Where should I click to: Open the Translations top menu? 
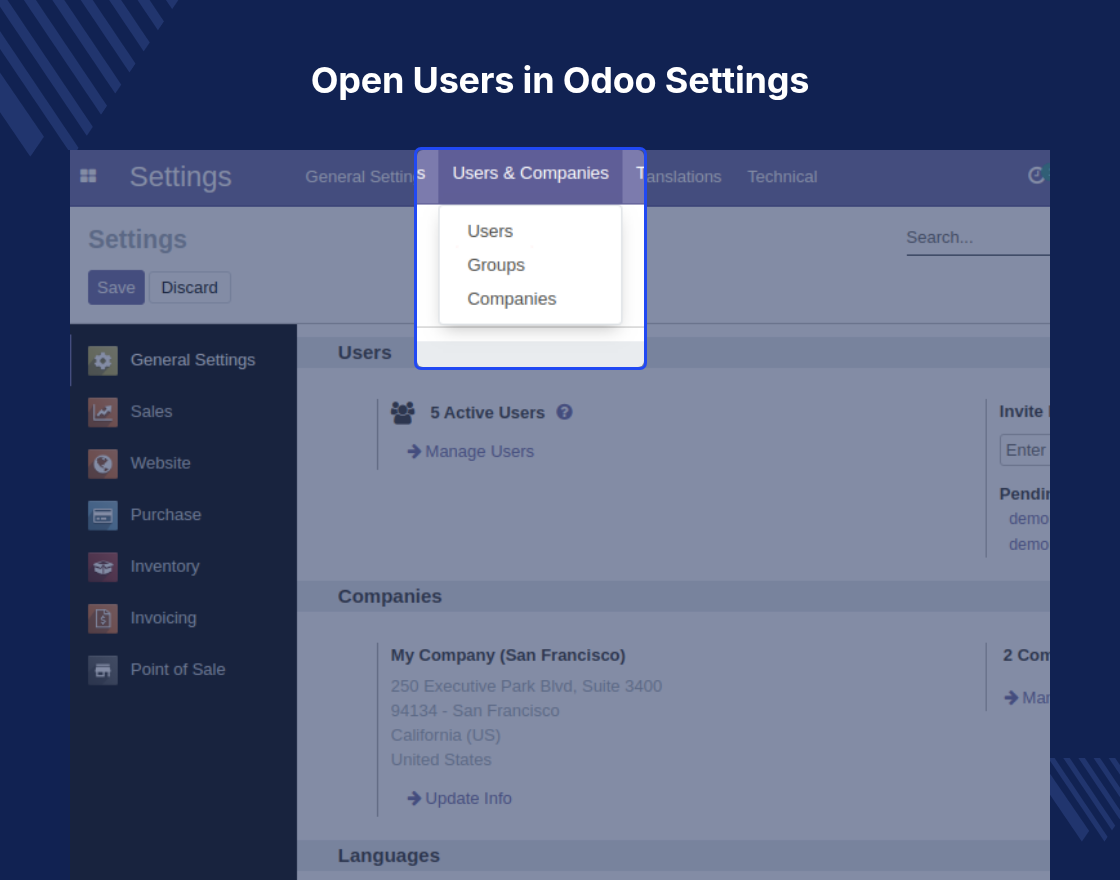pyautogui.click(x=679, y=176)
